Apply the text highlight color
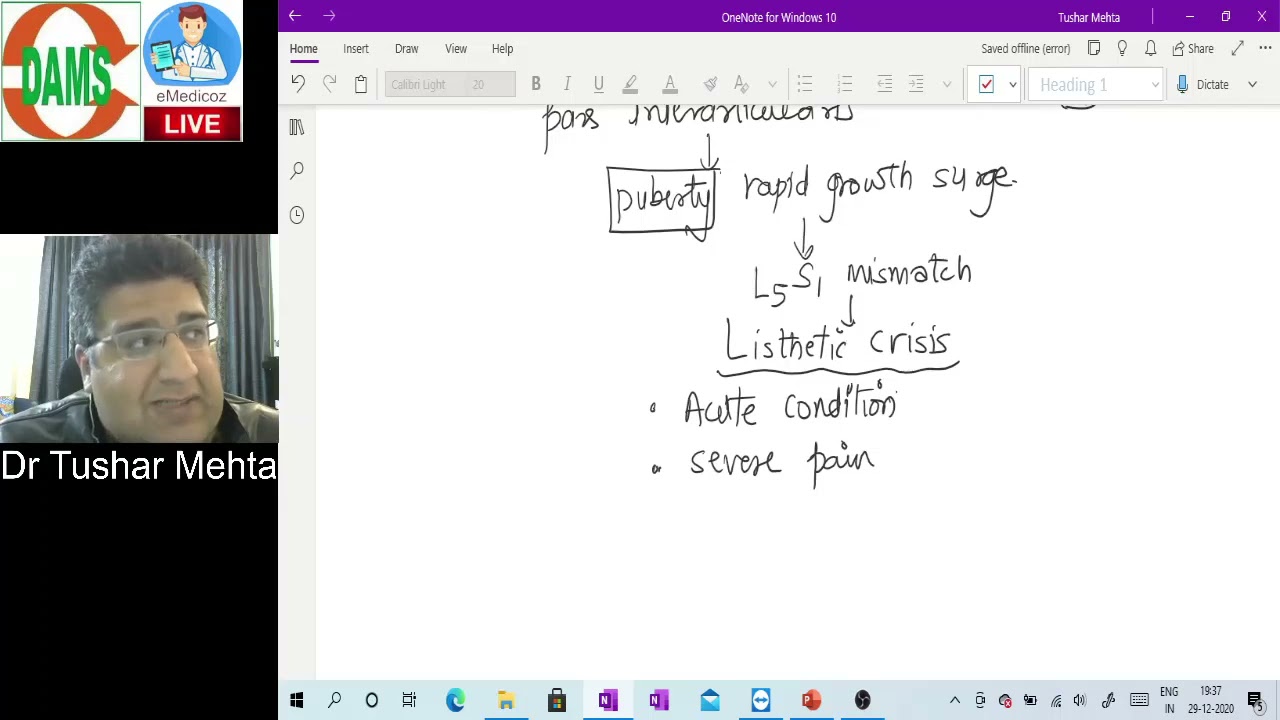Screen dimensions: 1280x720 [630, 84]
